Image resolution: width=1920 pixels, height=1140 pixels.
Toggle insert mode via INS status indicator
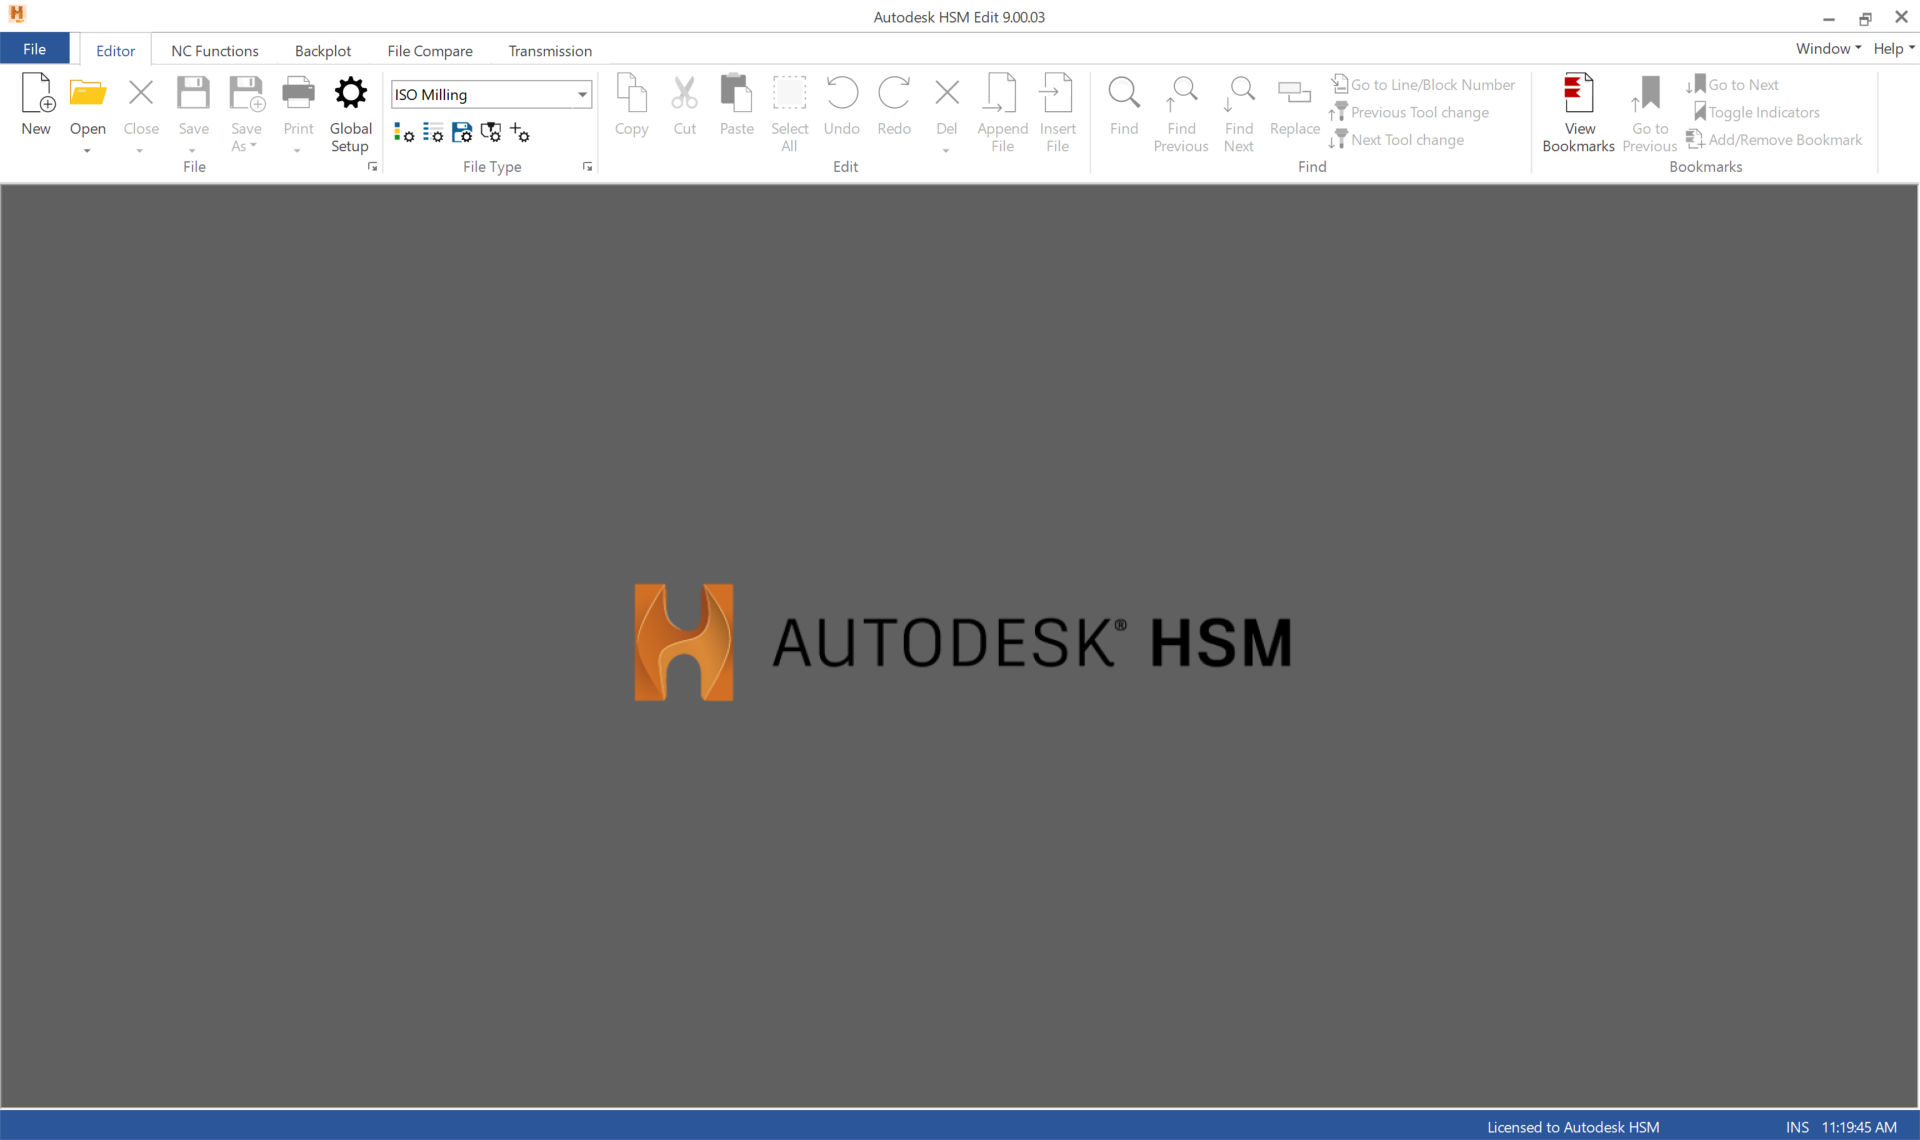(x=1798, y=1126)
